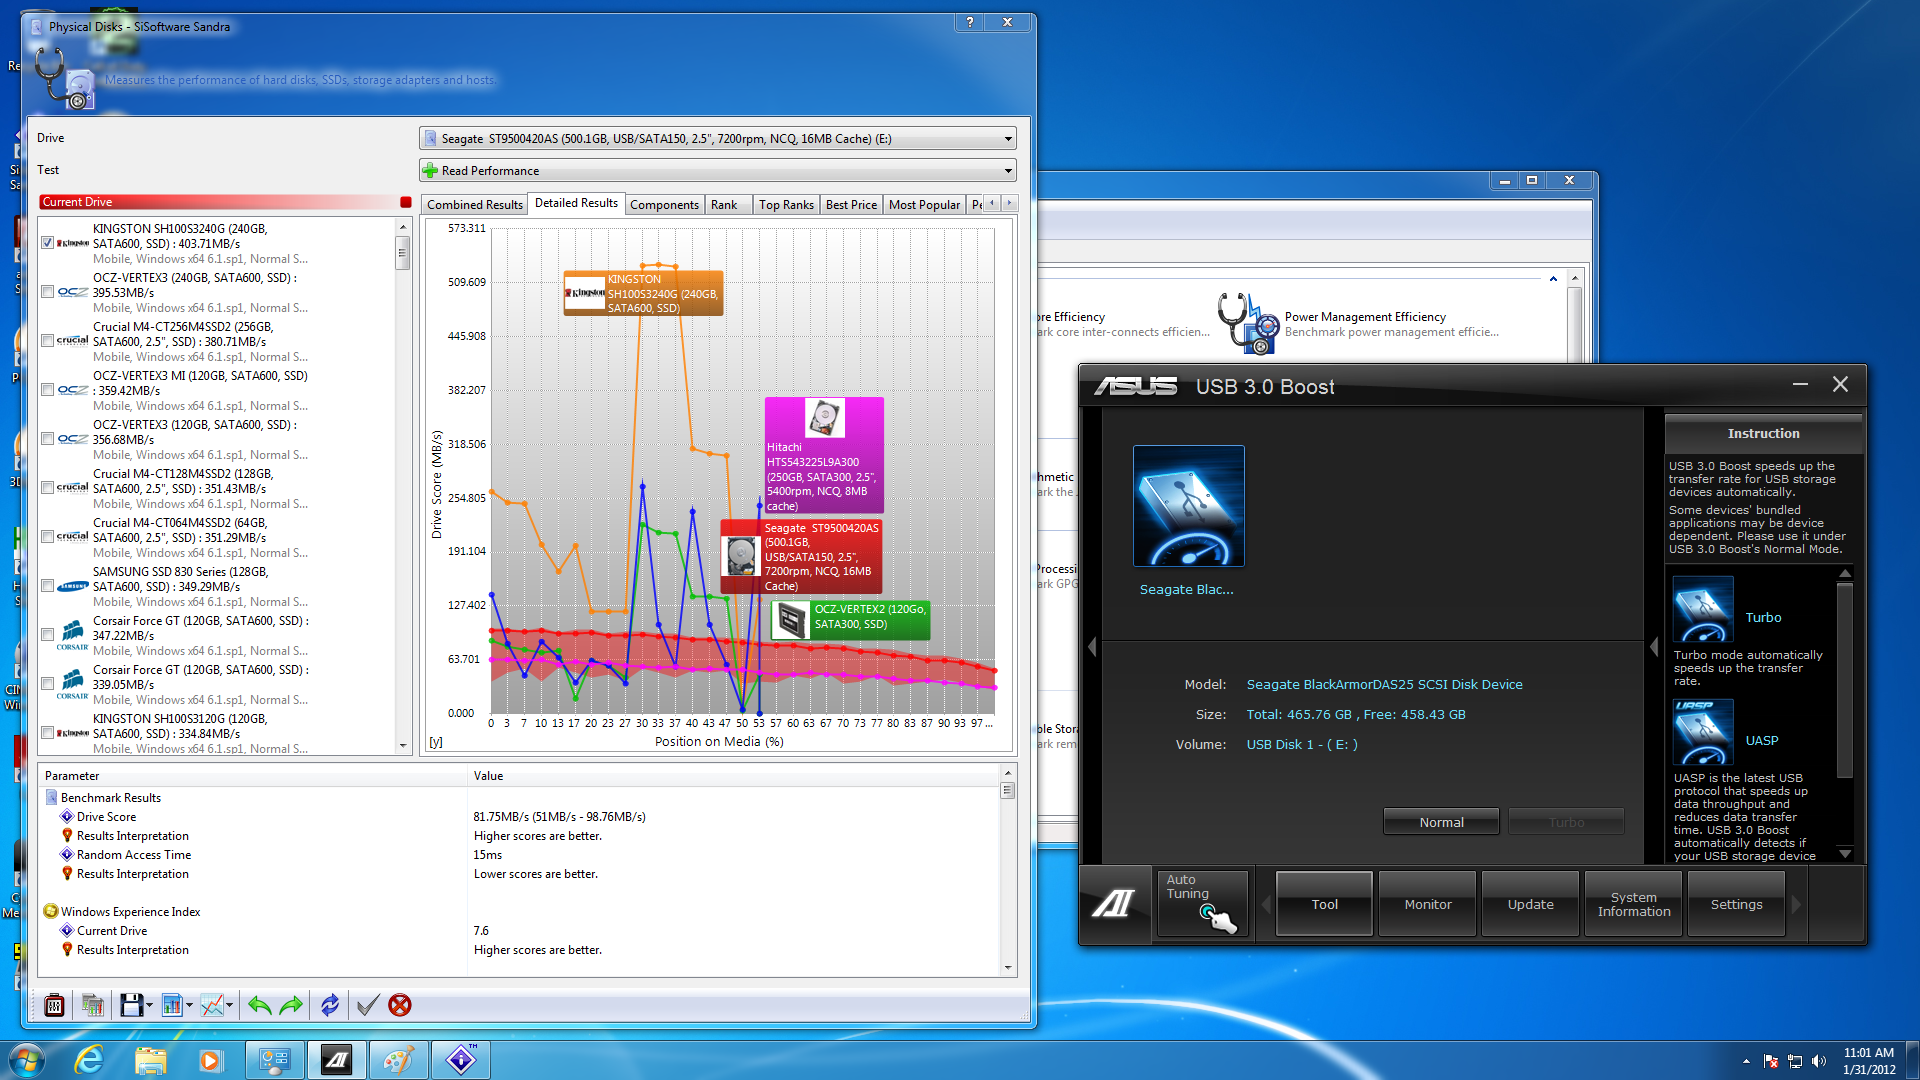
Task: Click the blue refresh results icon
Action: click(x=330, y=1005)
